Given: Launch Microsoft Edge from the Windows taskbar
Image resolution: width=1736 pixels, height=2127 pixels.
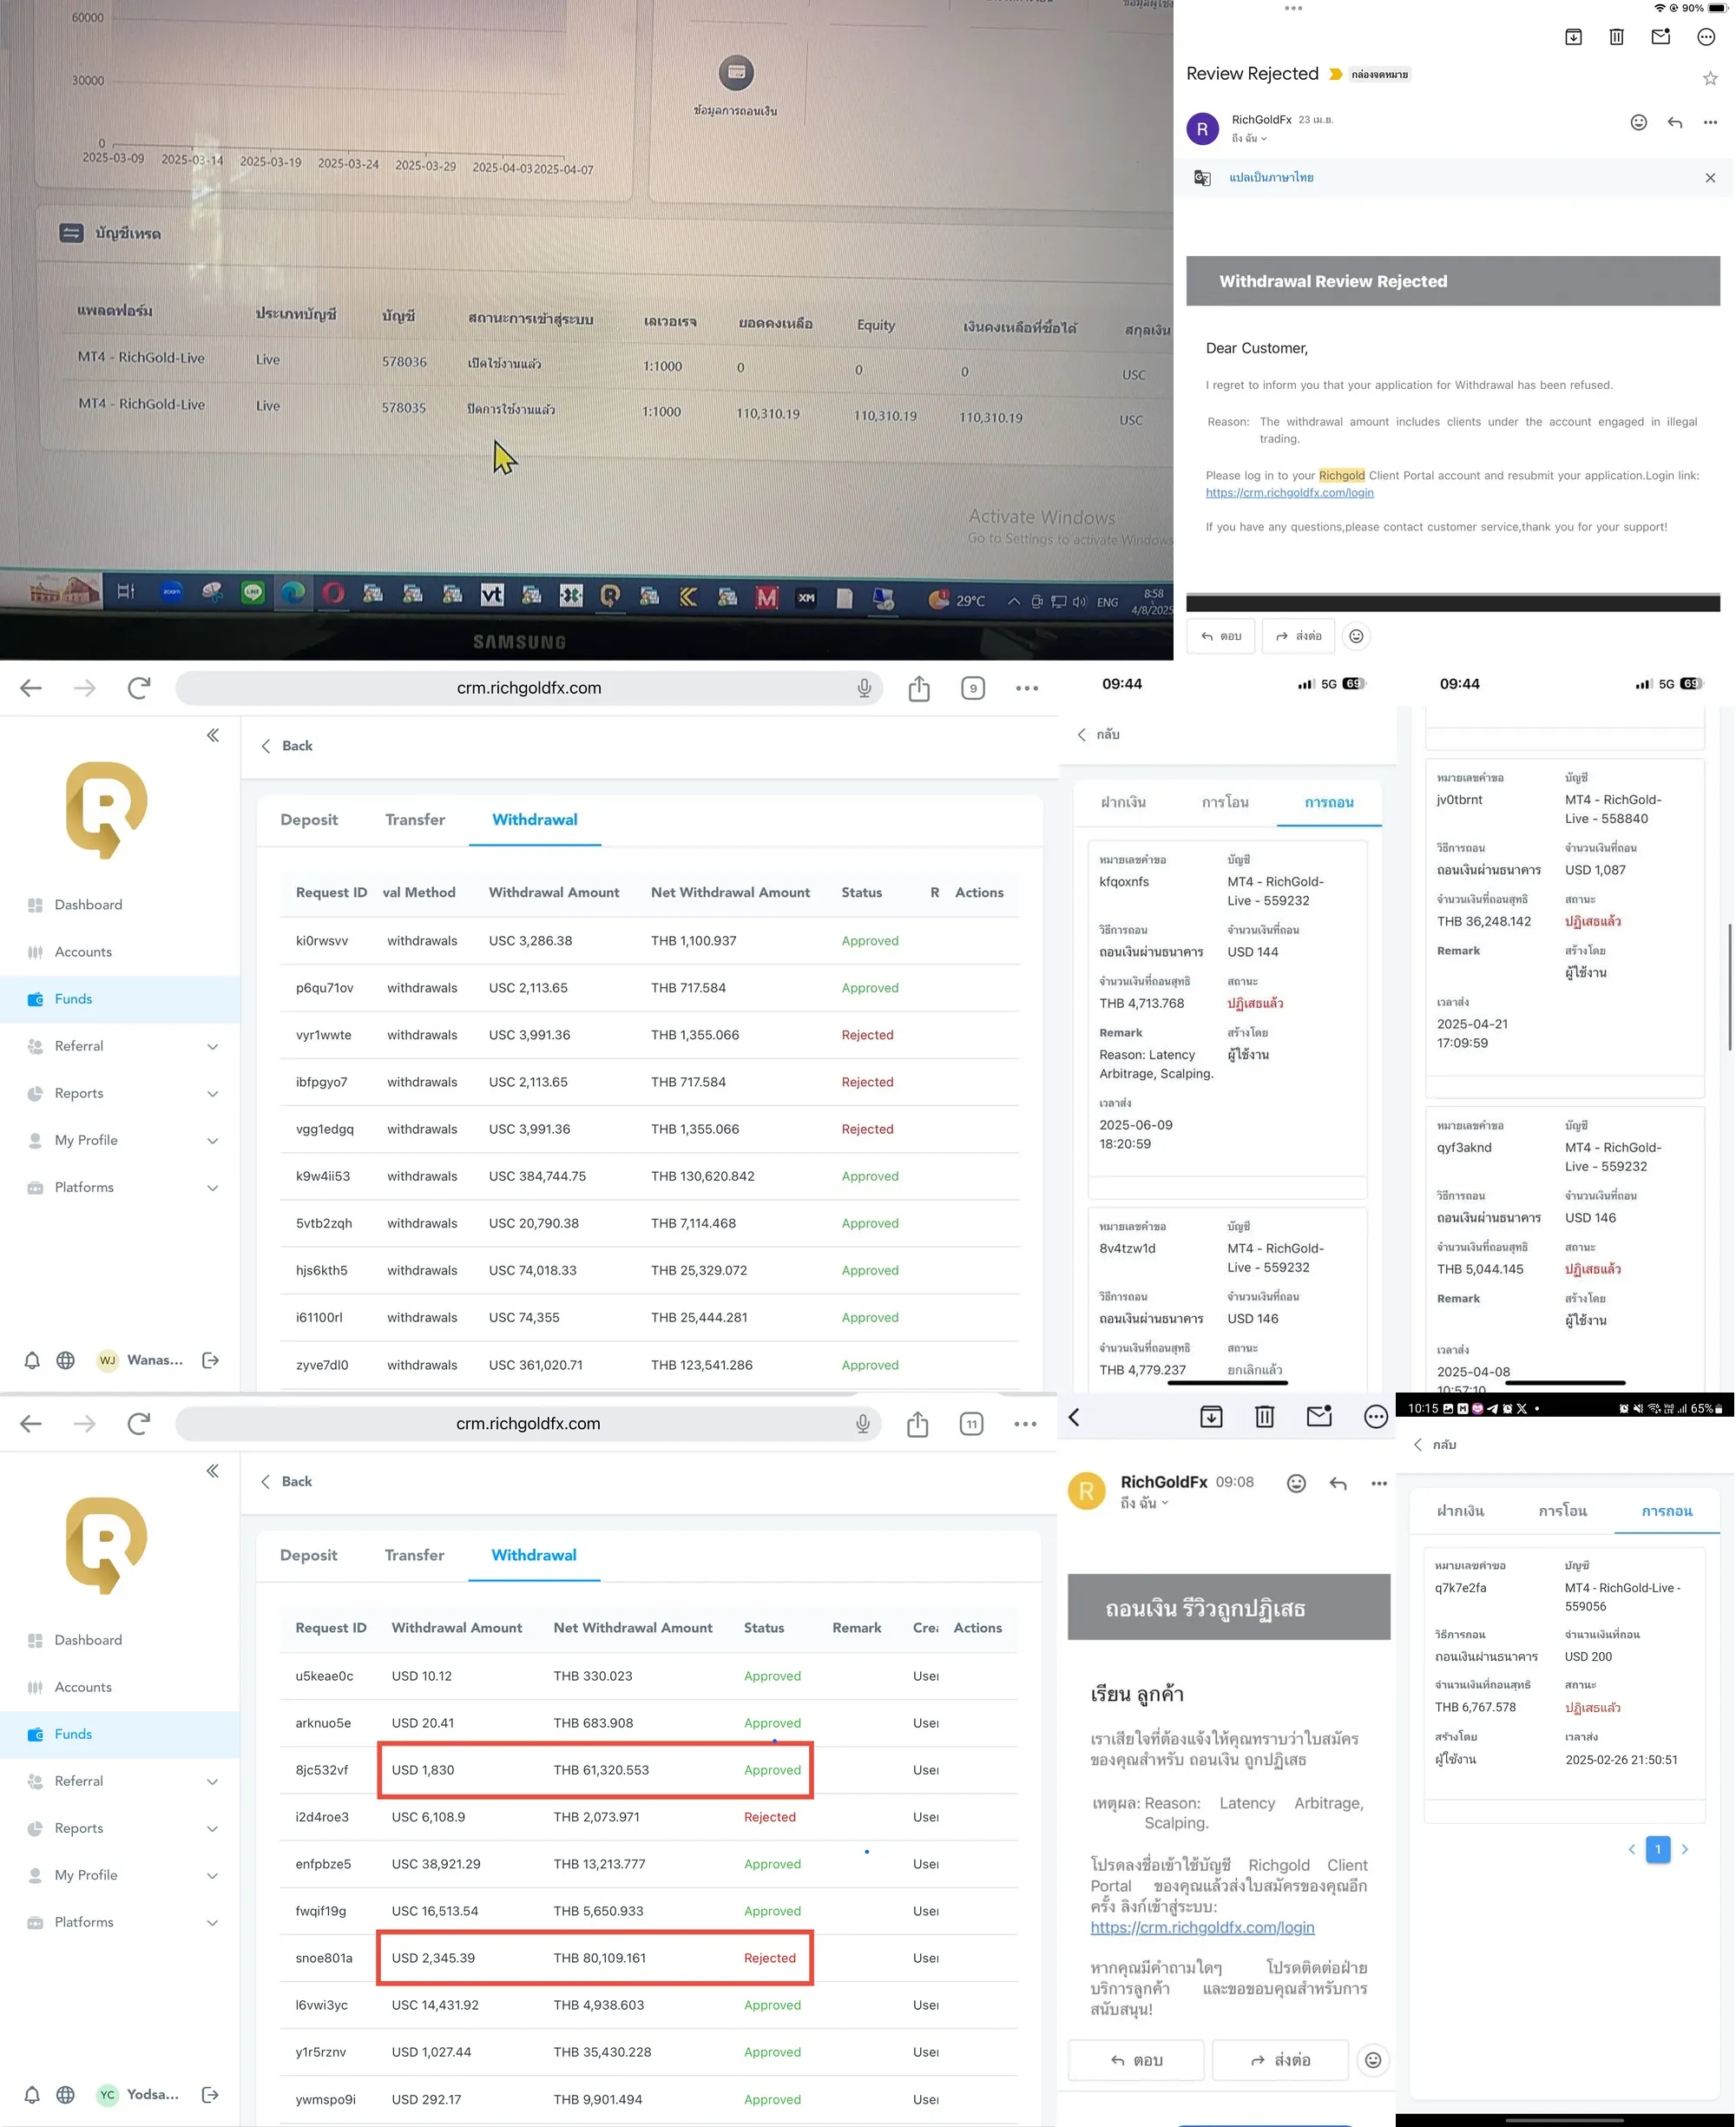Looking at the screenshot, I should [293, 593].
